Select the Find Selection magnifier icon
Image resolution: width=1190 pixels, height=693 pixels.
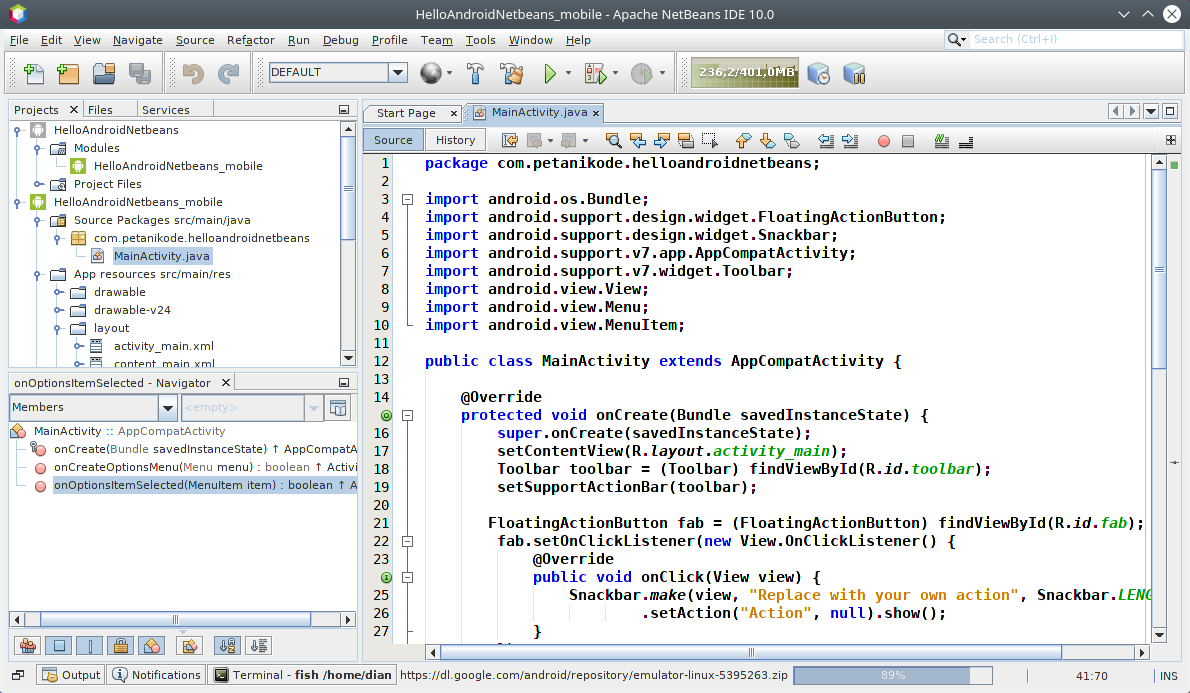(612, 141)
